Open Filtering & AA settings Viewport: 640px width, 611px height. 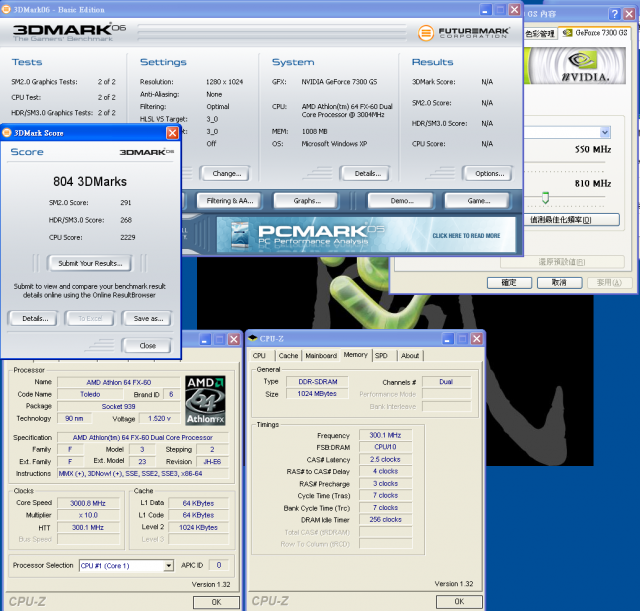[x=230, y=201]
